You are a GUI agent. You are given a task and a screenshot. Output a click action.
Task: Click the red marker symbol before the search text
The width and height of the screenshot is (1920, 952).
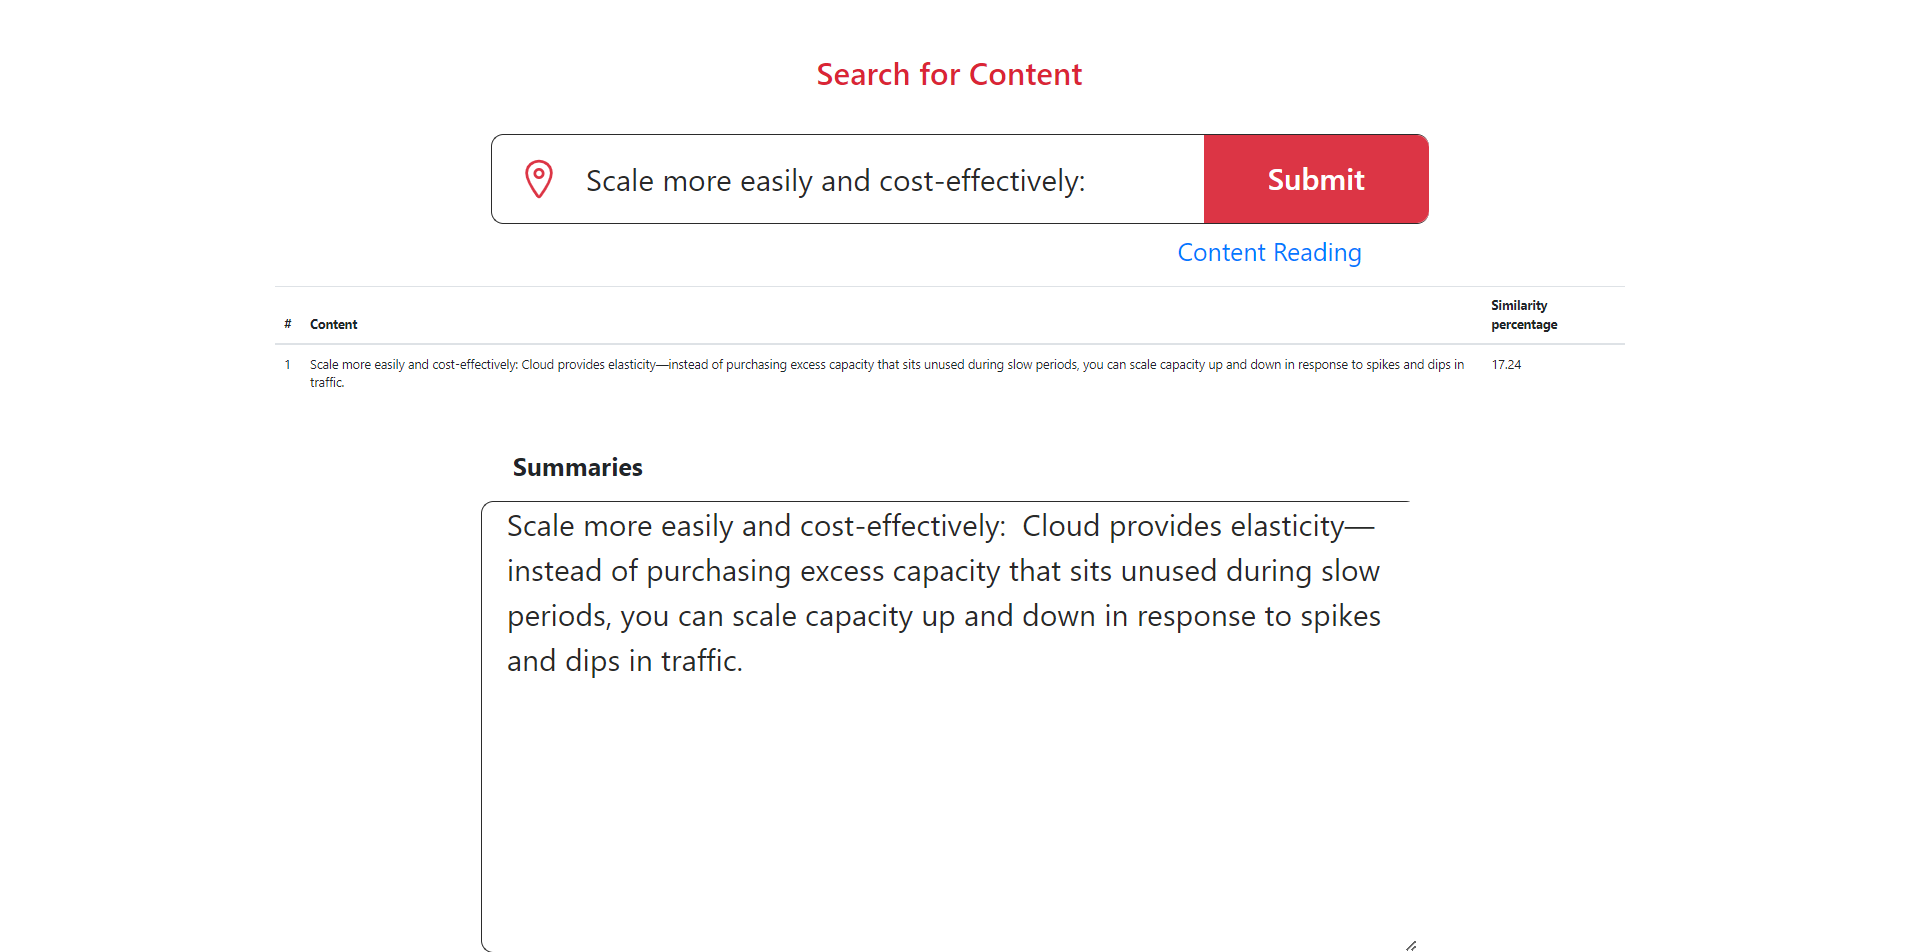(539, 178)
